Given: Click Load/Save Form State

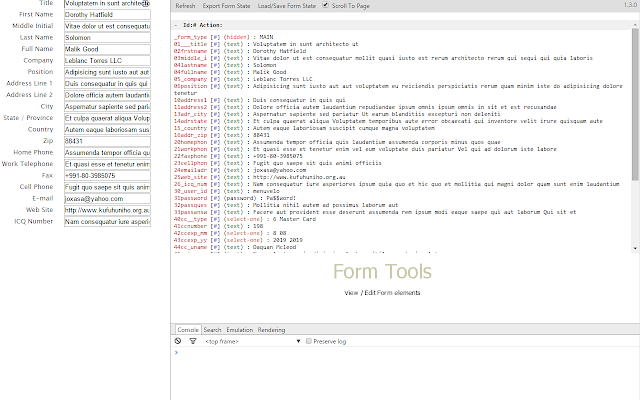Looking at the screenshot, I should point(287,6).
